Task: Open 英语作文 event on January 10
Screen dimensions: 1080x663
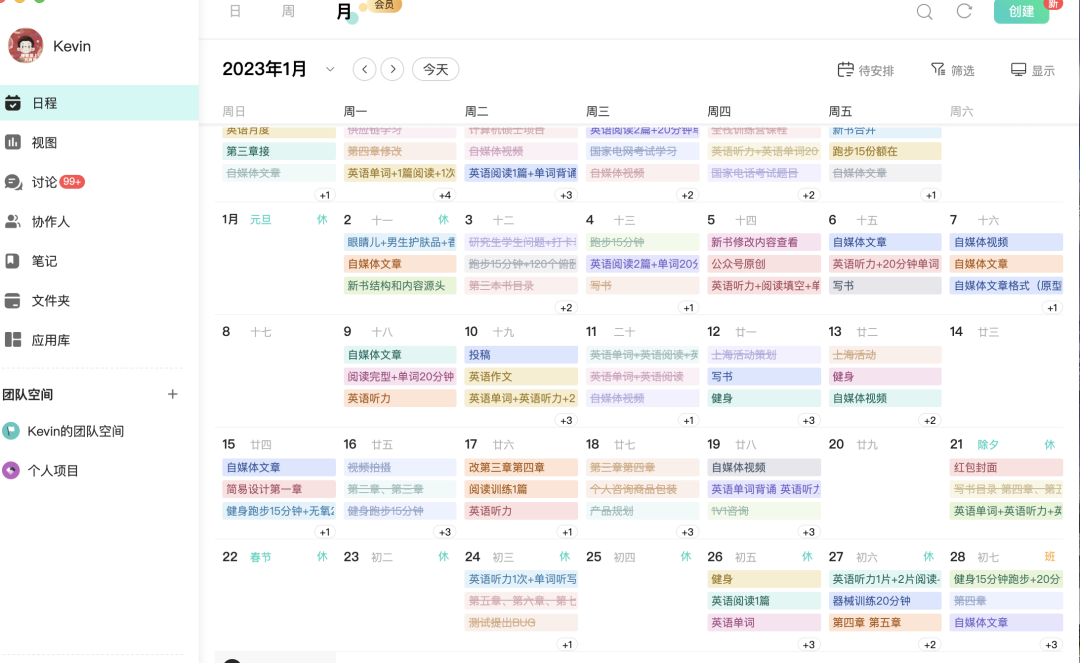Action: pyautogui.click(x=521, y=377)
